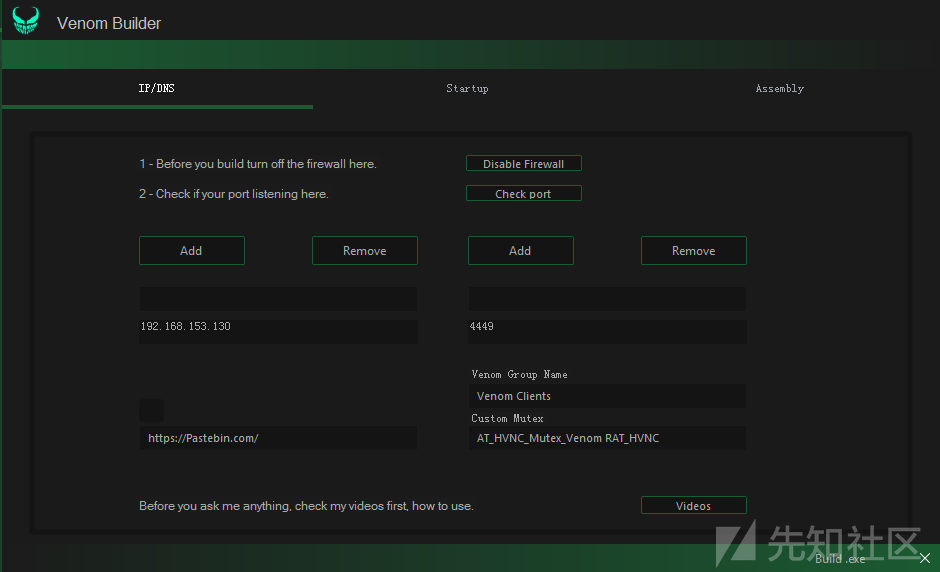Click the Check port button
Image resolution: width=940 pixels, height=572 pixels.
[523, 193]
